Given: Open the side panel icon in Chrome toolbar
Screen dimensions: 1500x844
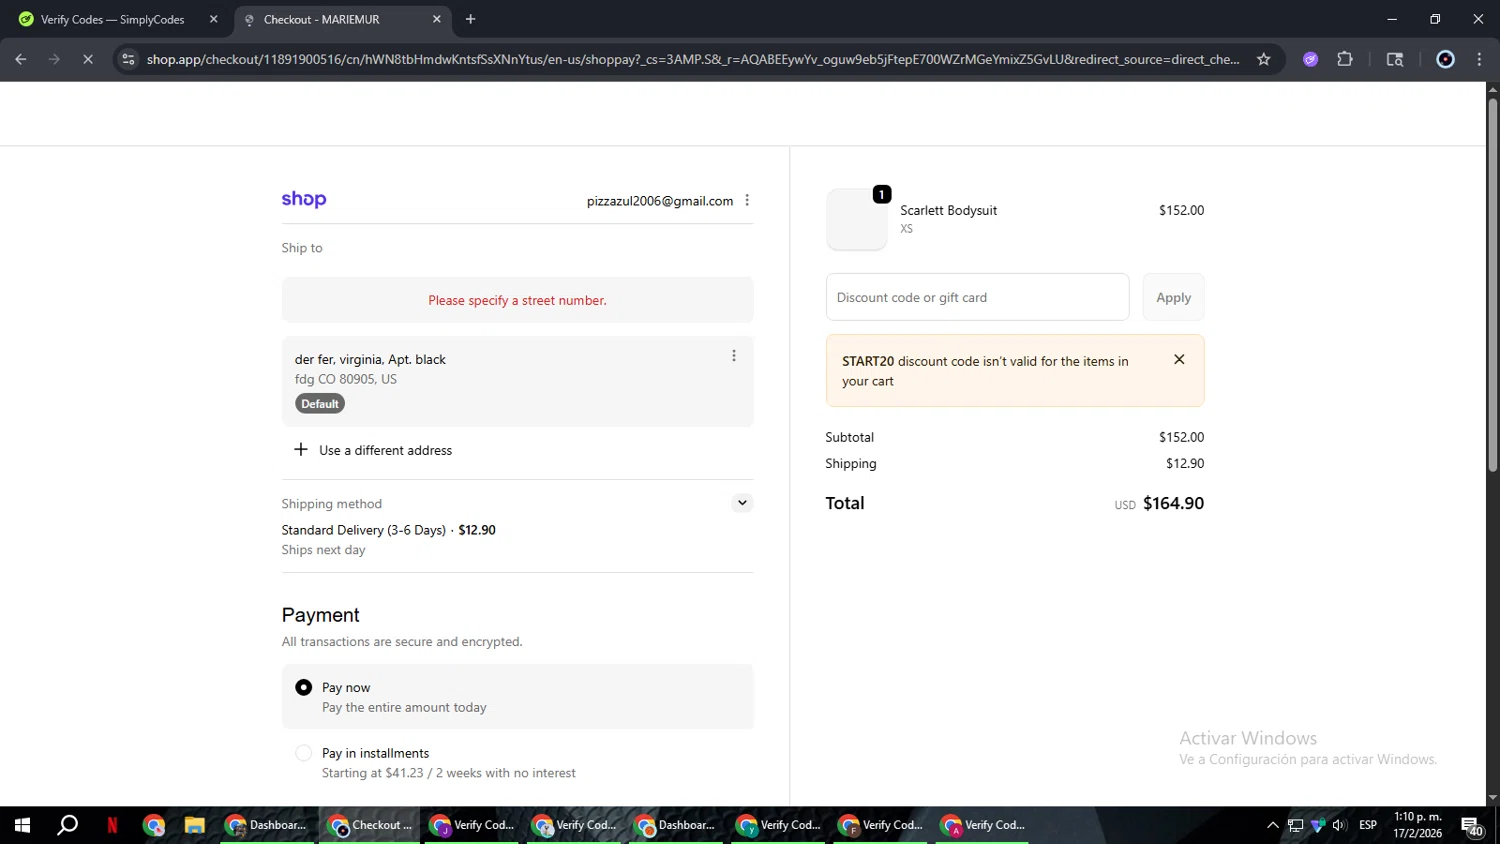Looking at the screenshot, I should pyautogui.click(x=1395, y=59).
